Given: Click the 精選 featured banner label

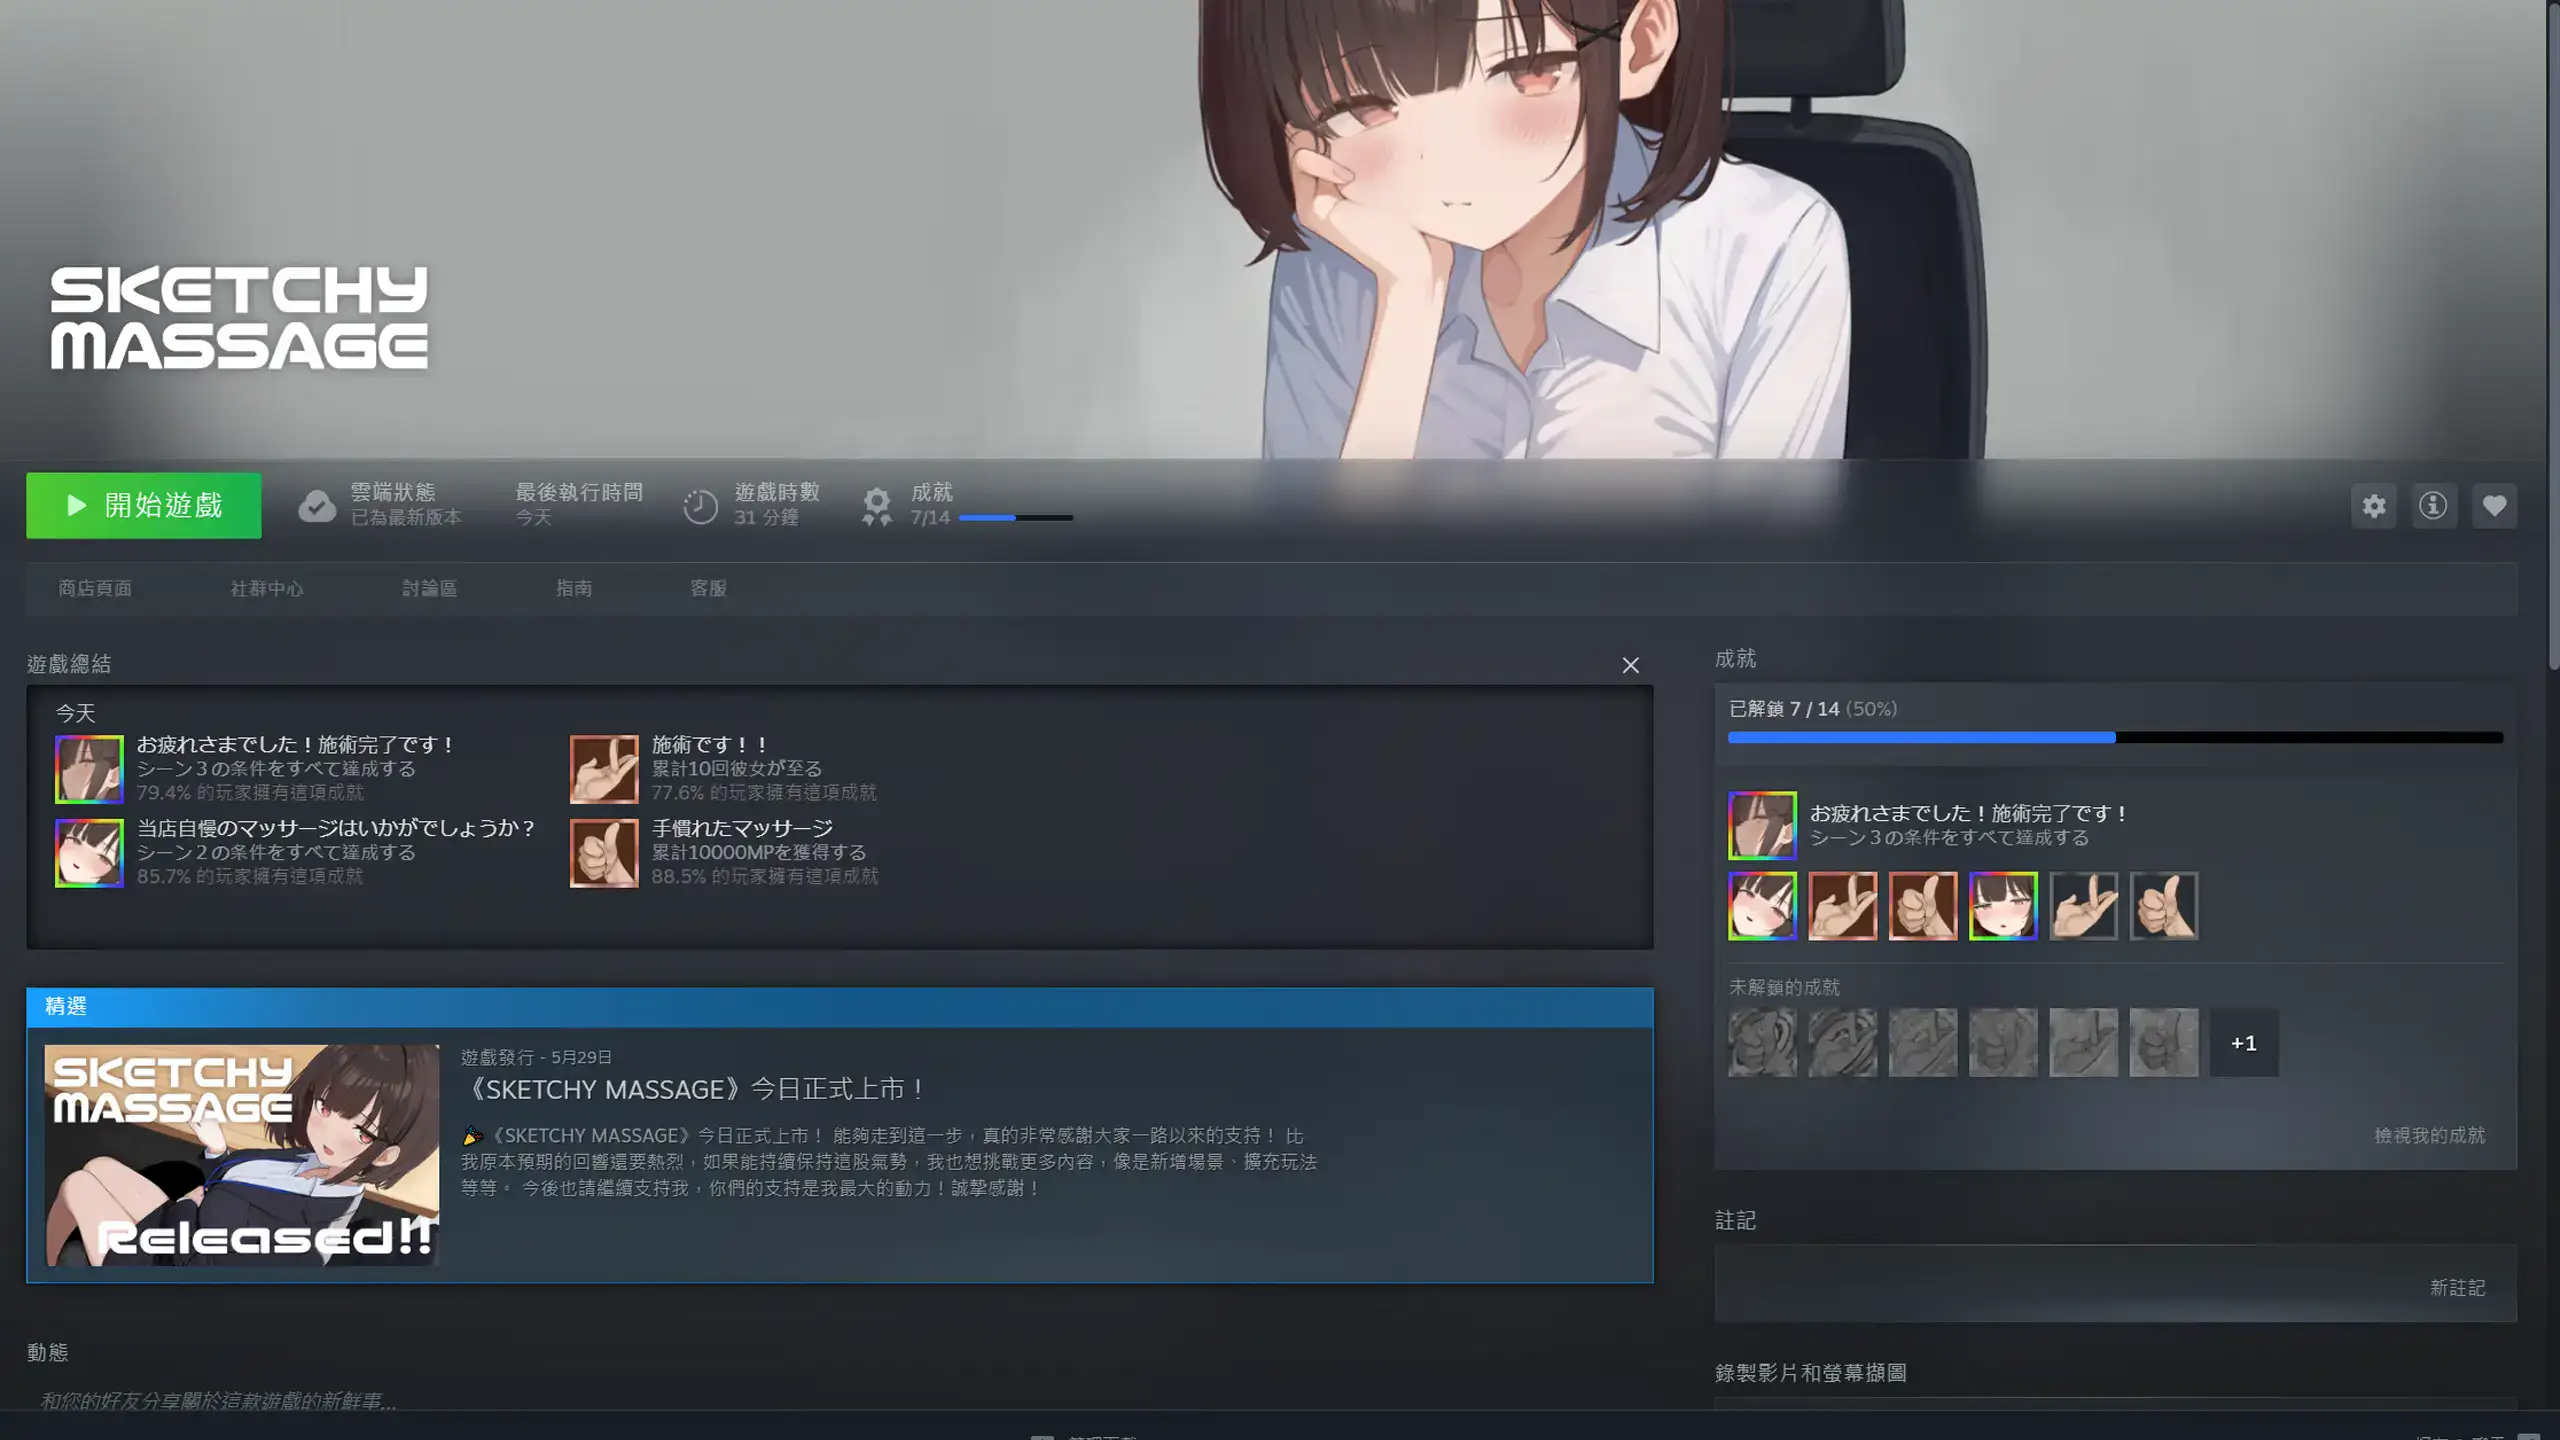Looking at the screenshot, I should [66, 1006].
